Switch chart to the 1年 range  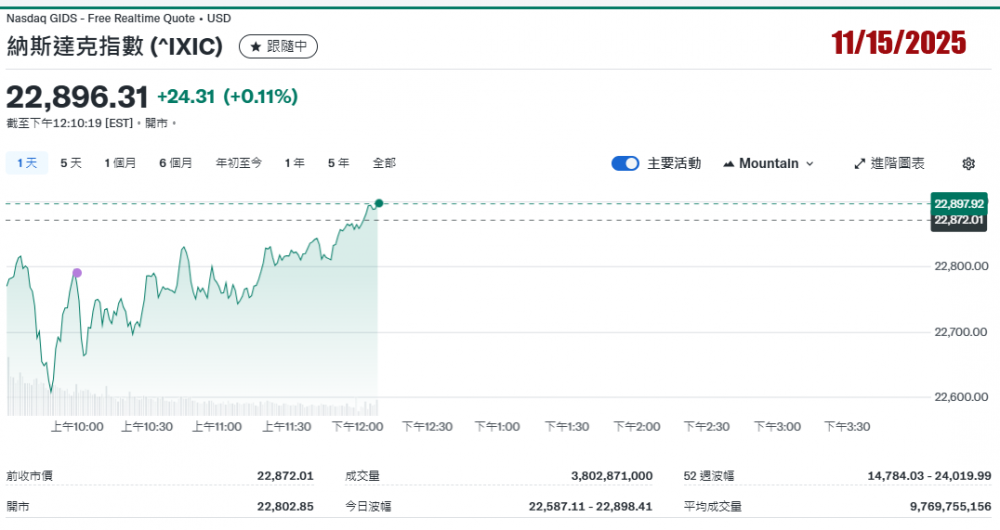click(x=294, y=163)
